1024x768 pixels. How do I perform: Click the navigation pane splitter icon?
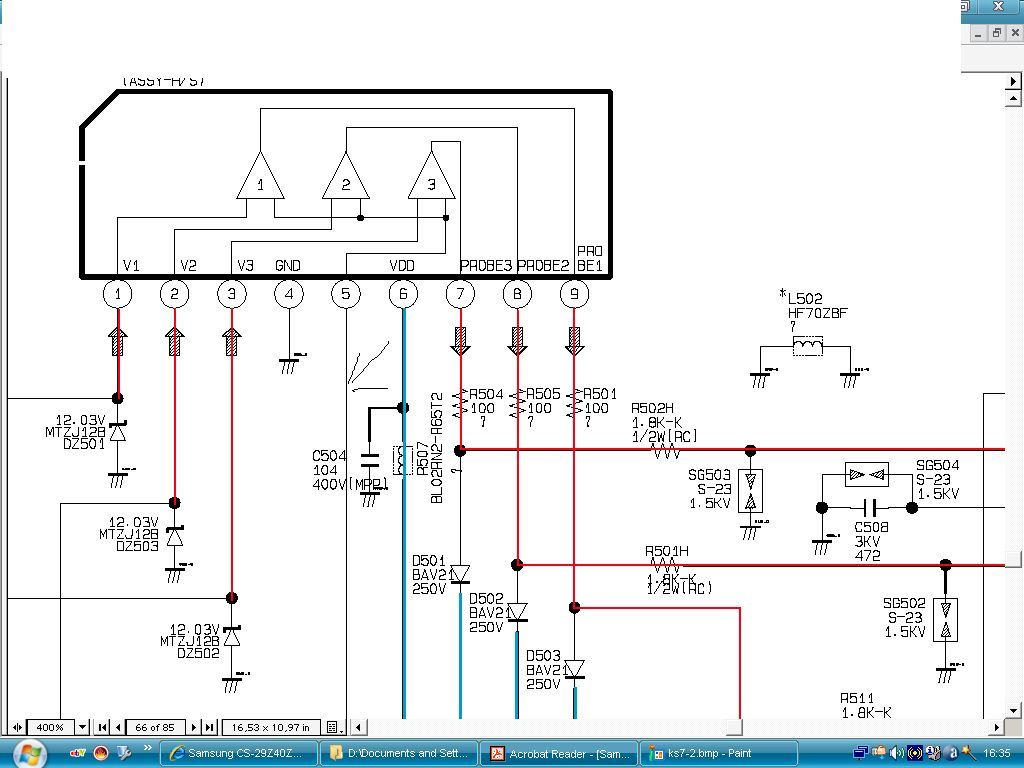15,727
